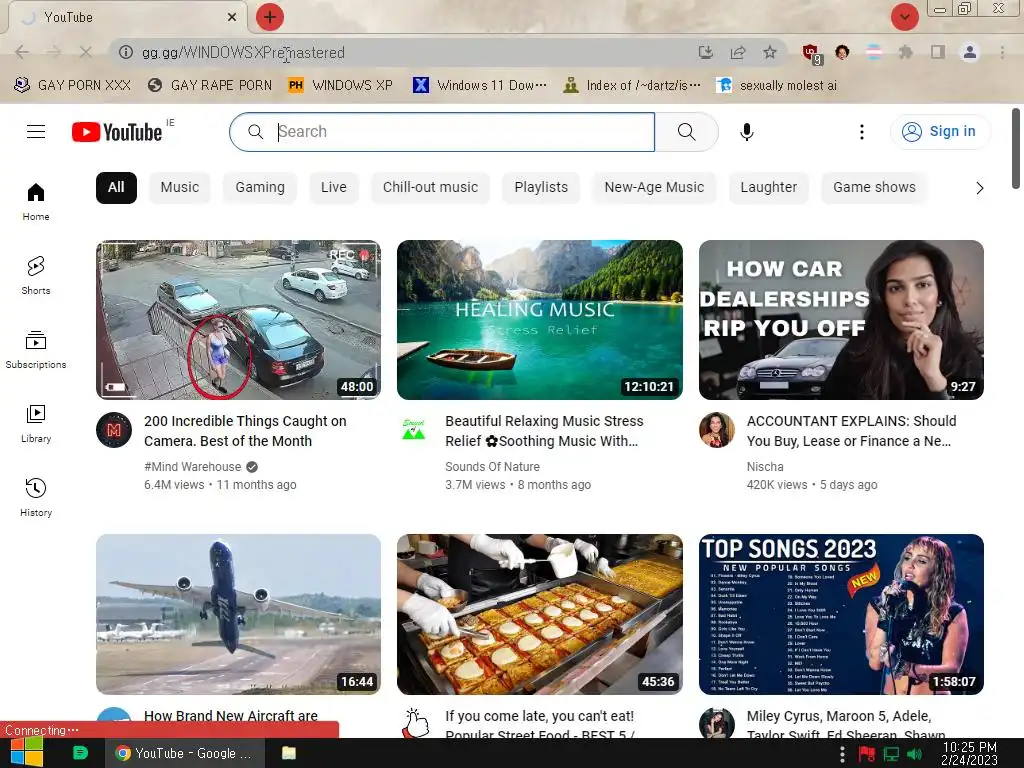The image size is (1024, 768).
Task: Click the YouTube logo
Action: [x=118, y=132]
